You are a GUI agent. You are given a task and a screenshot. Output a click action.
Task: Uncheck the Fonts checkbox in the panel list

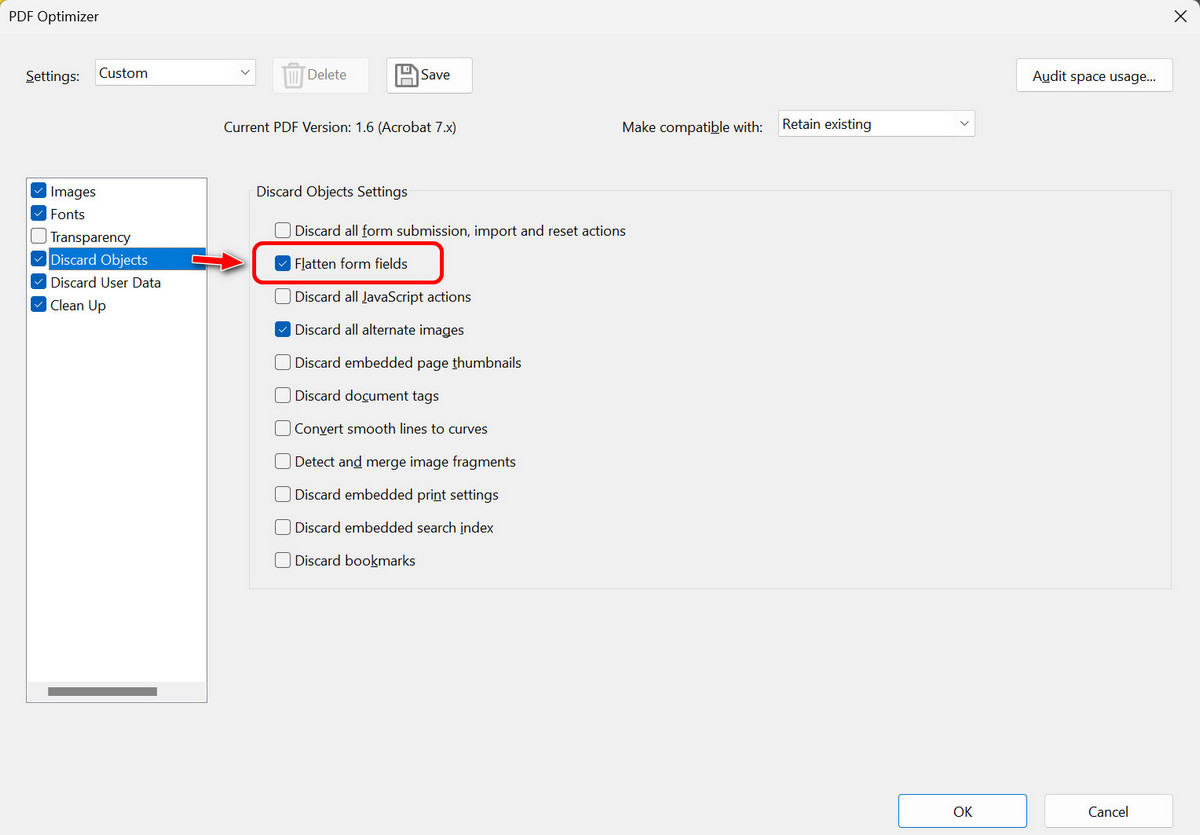37,213
